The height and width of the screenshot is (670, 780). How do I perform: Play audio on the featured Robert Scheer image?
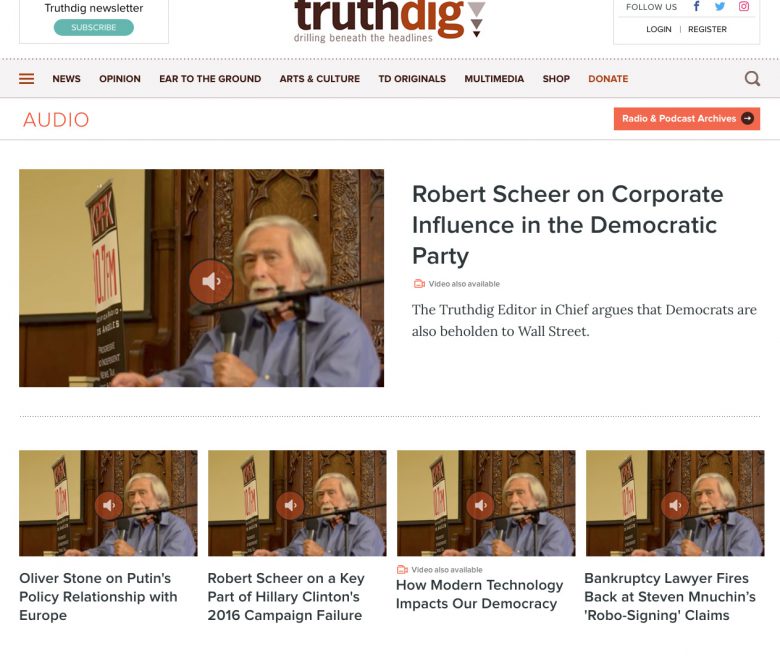211,282
